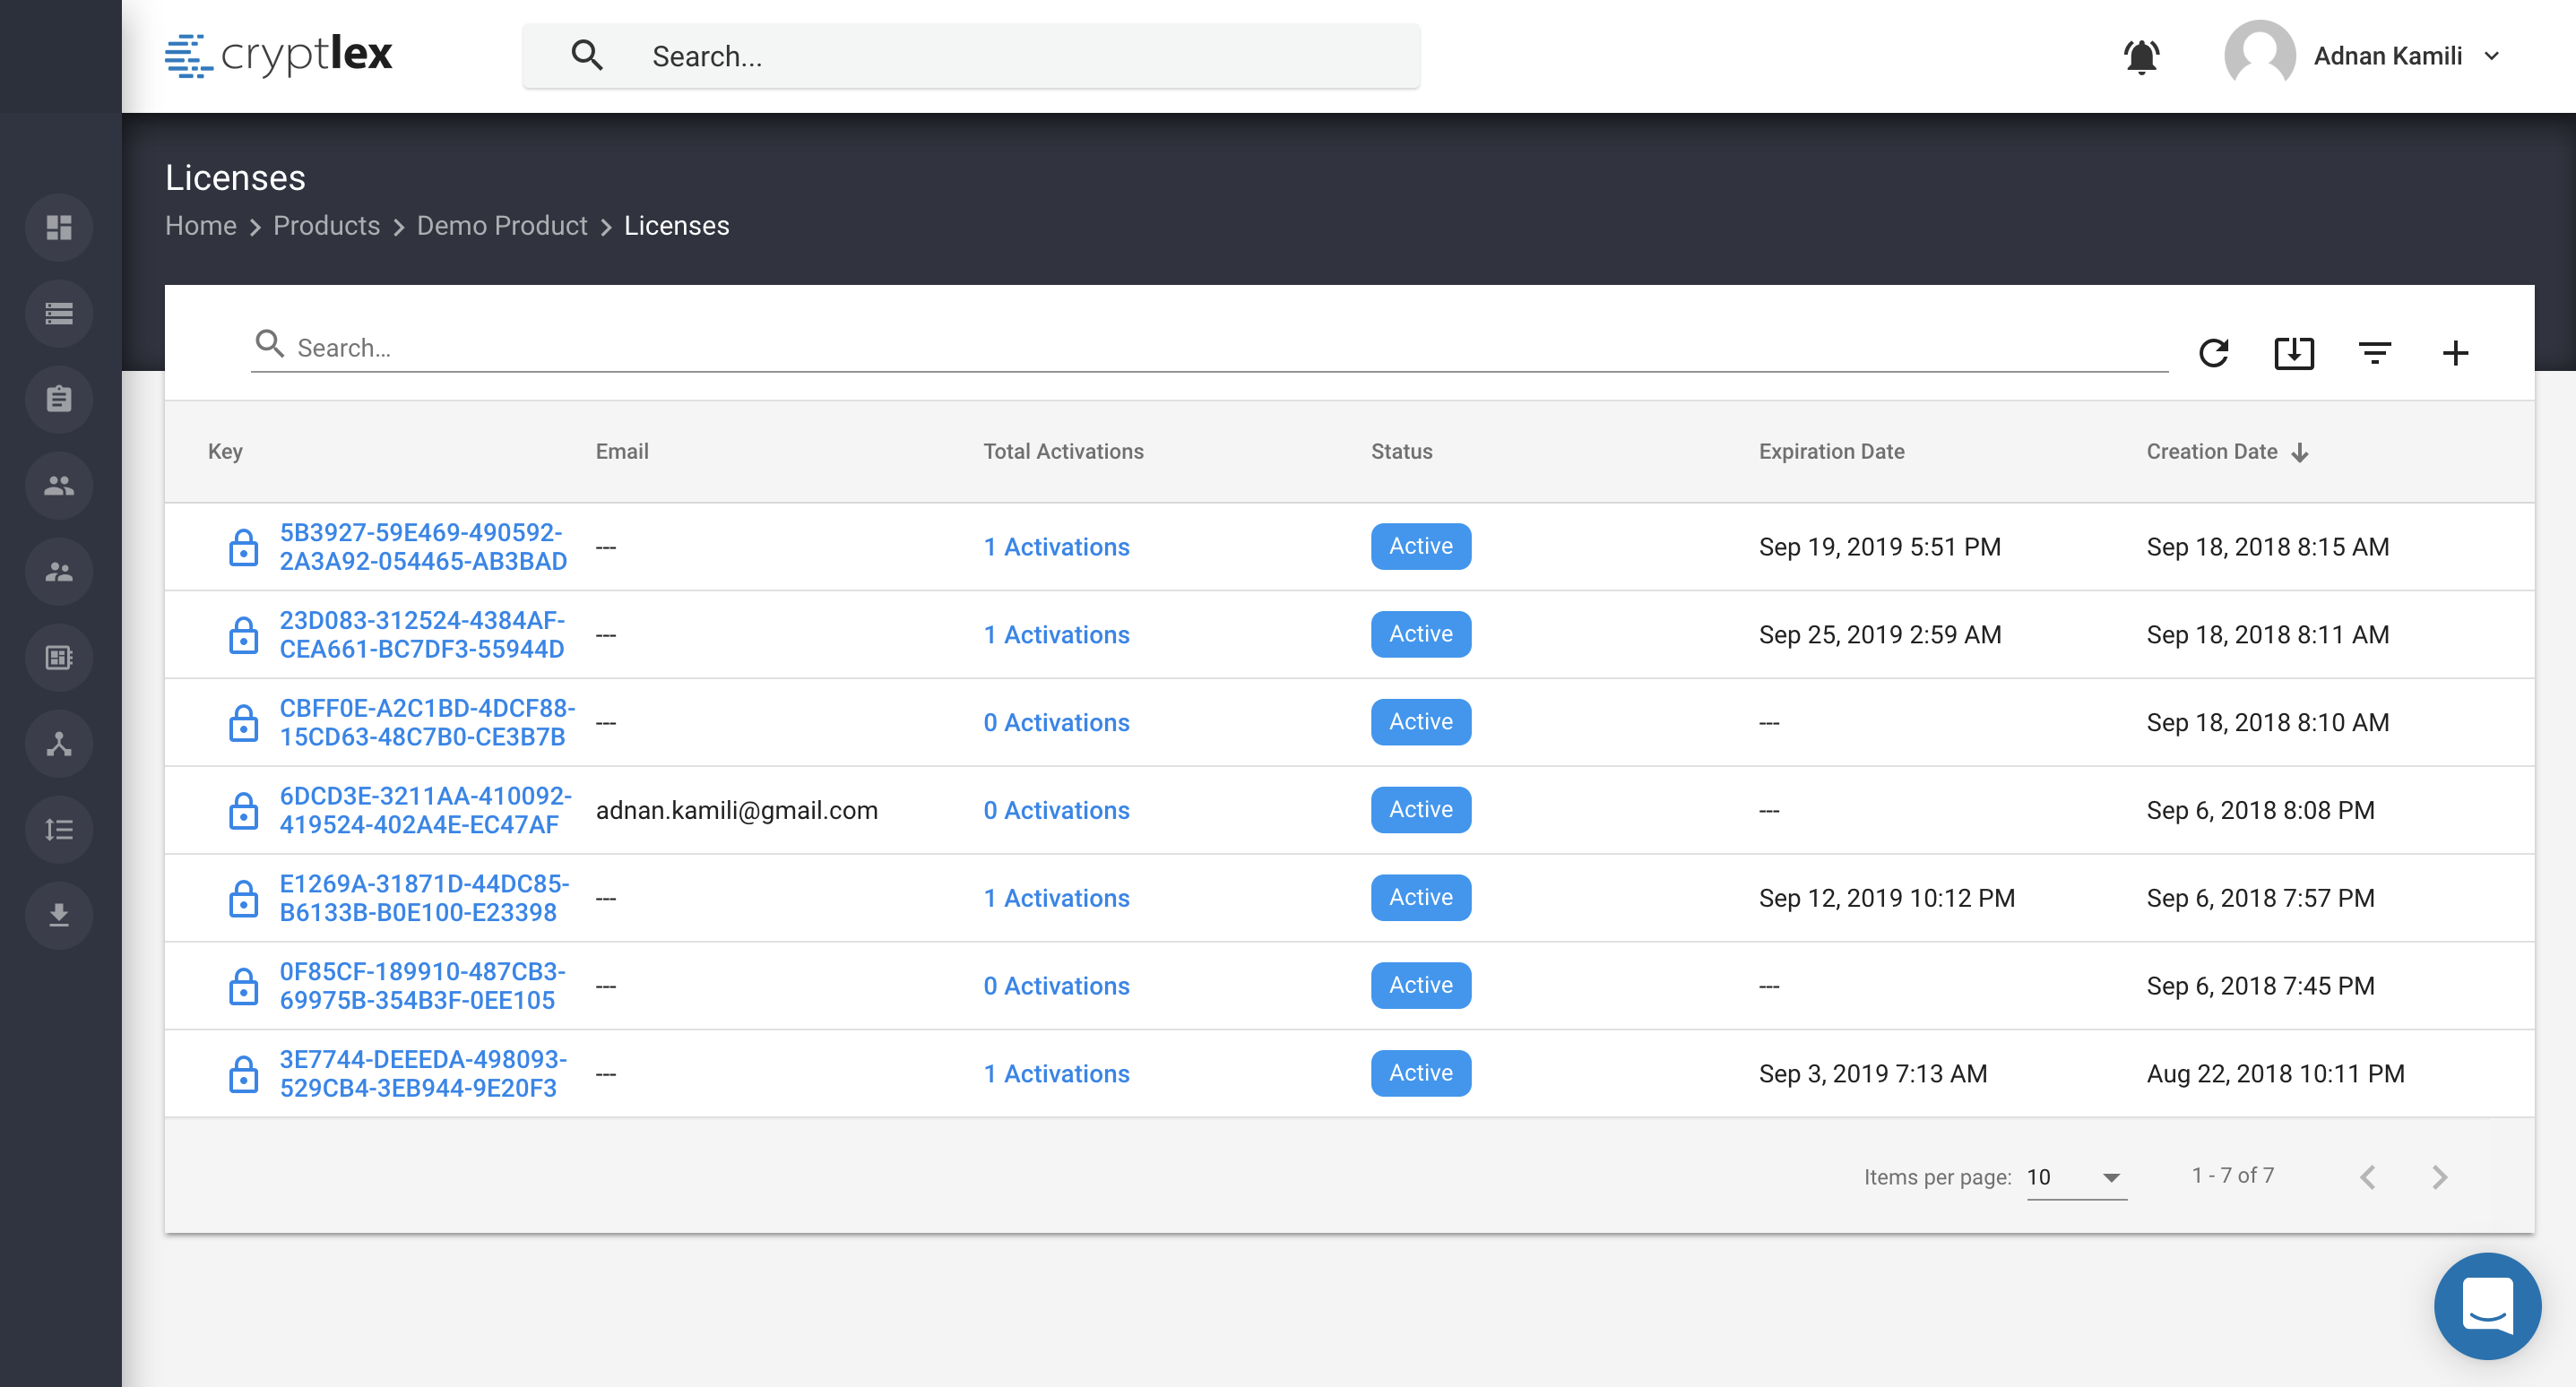Open the notifications bell

tap(2141, 56)
